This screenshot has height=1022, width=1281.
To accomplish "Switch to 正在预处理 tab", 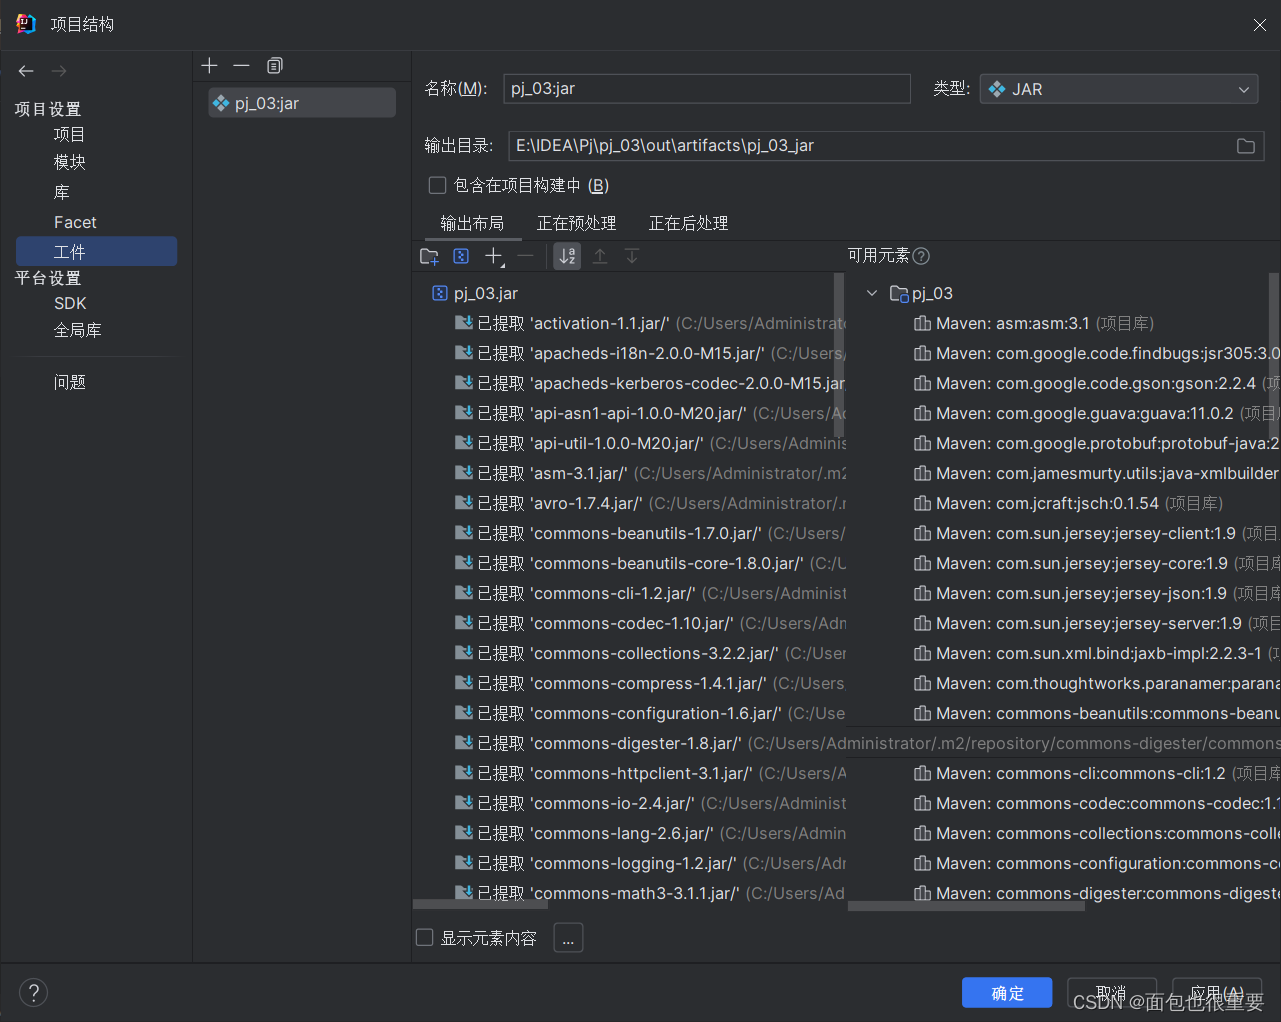I will (577, 223).
